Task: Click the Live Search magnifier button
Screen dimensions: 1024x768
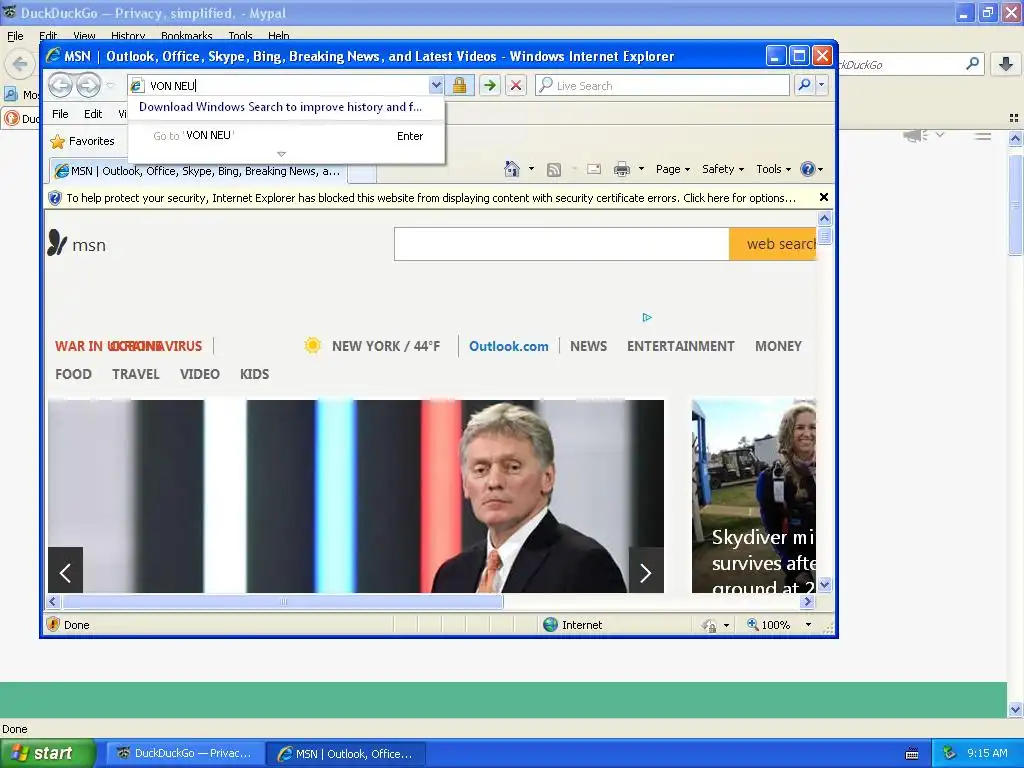Action: click(x=805, y=85)
